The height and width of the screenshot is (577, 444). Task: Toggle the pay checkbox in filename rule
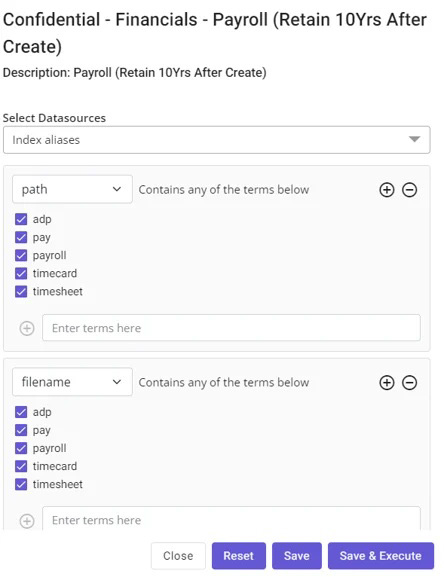coord(21,430)
